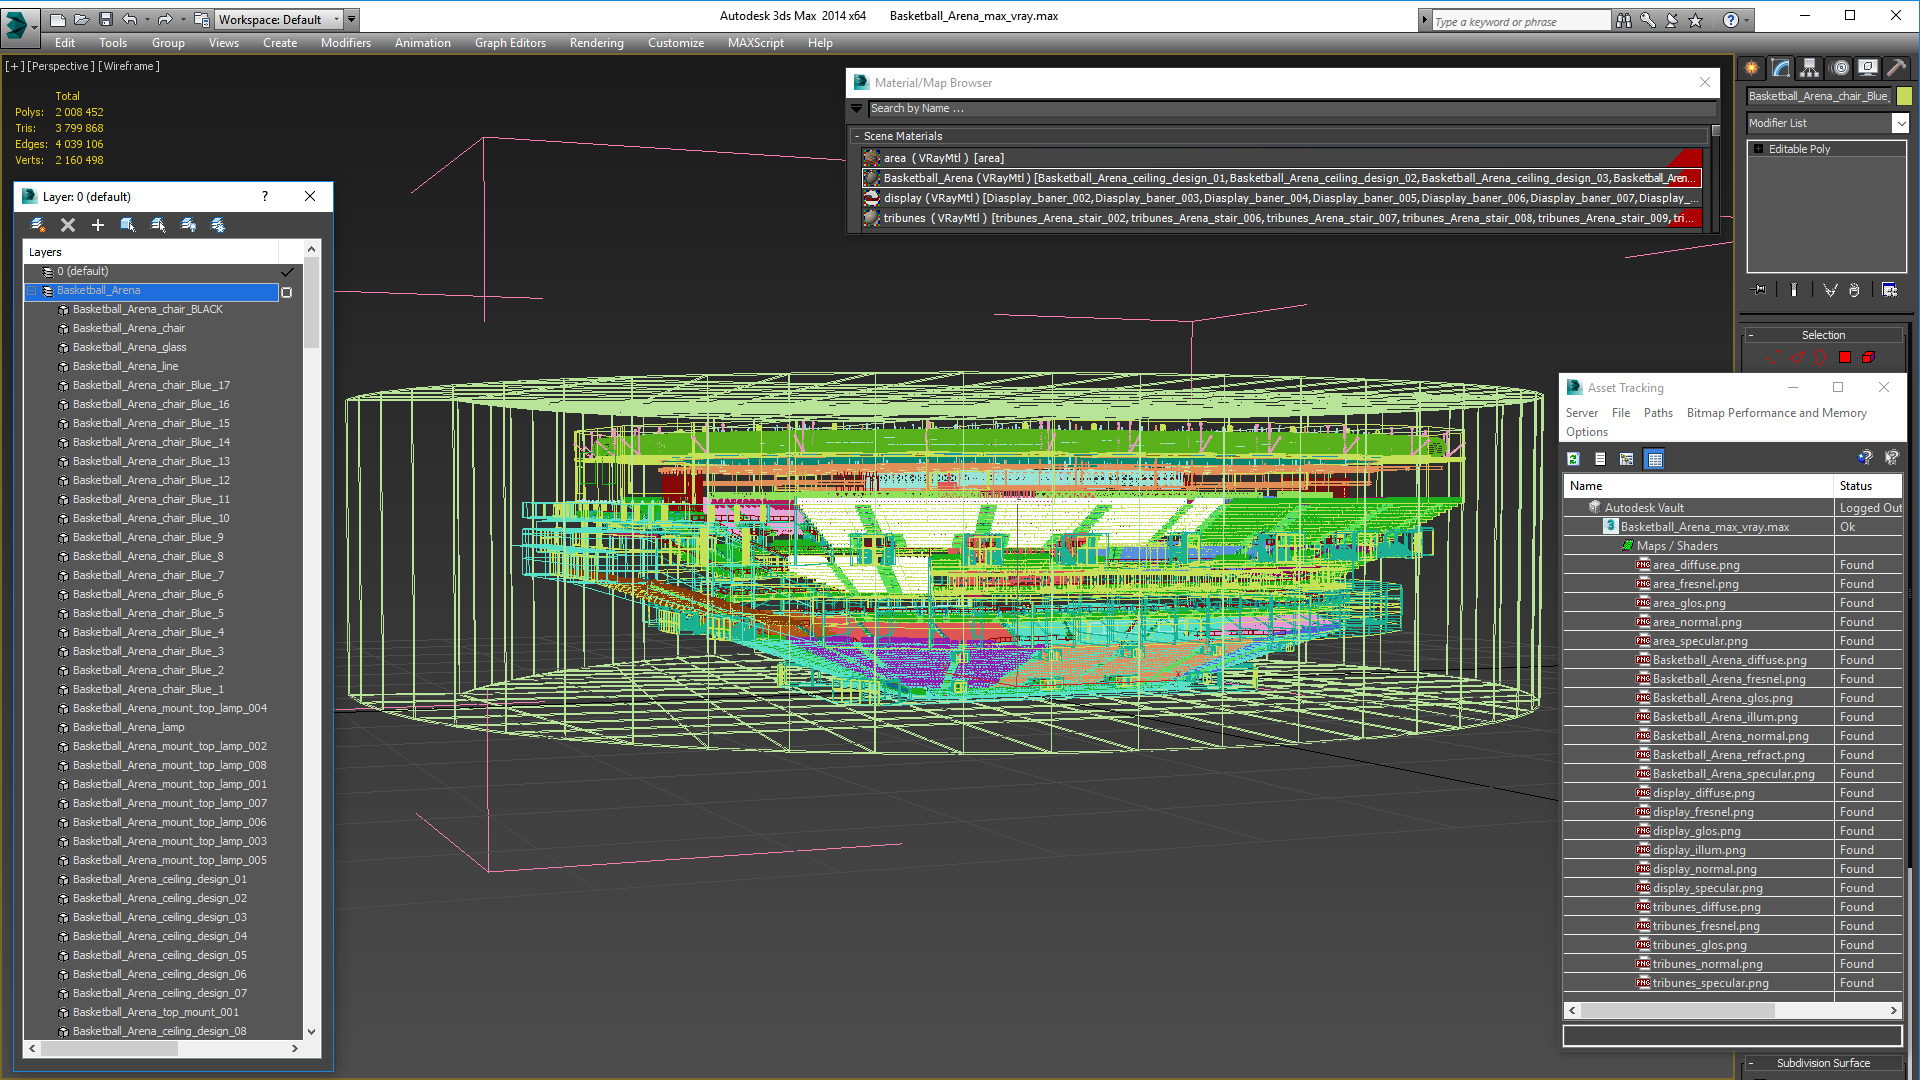Screen dimensions: 1920x1080
Task: Open the Display tab in command panel
Action: (1868, 68)
